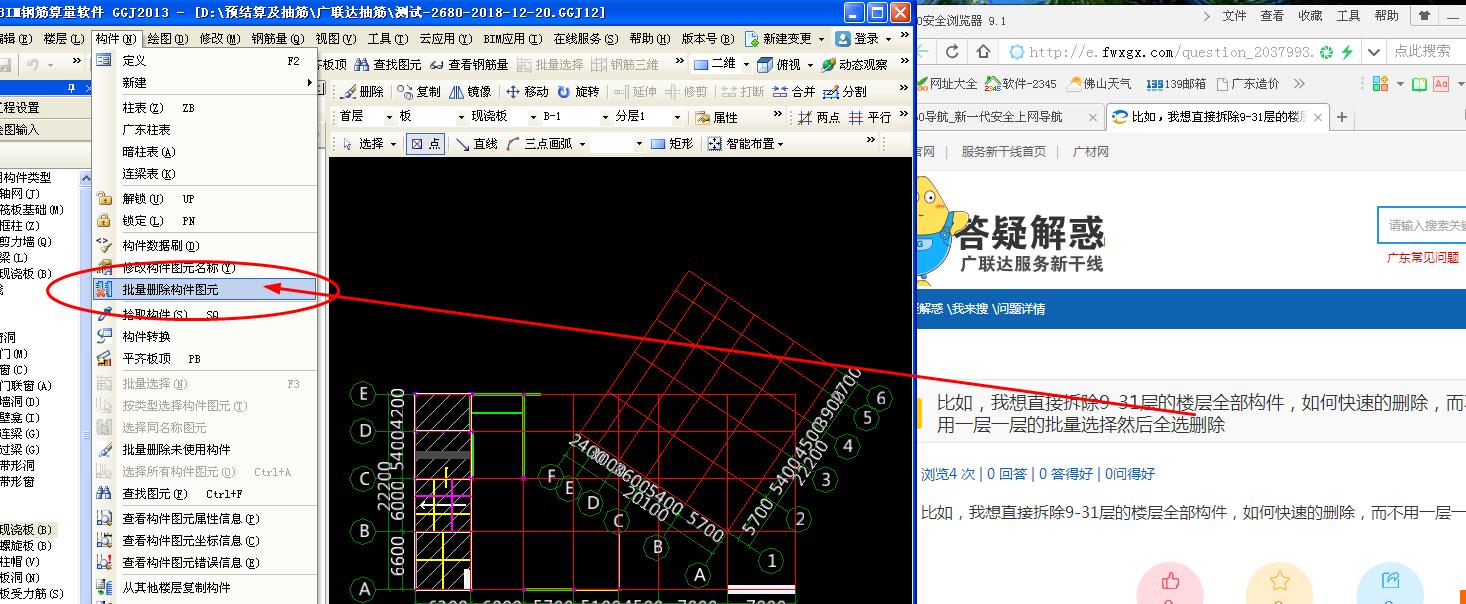Select the 直线 line draw tool

tap(477, 144)
